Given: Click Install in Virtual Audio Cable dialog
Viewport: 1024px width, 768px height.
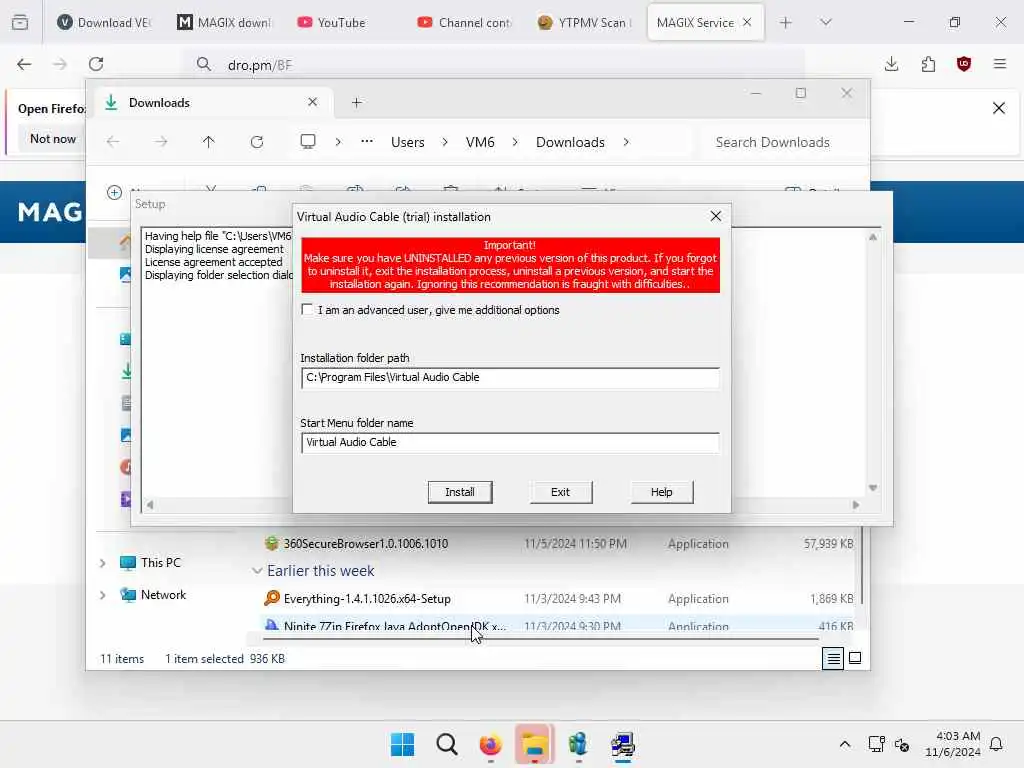Looking at the screenshot, I should point(460,492).
